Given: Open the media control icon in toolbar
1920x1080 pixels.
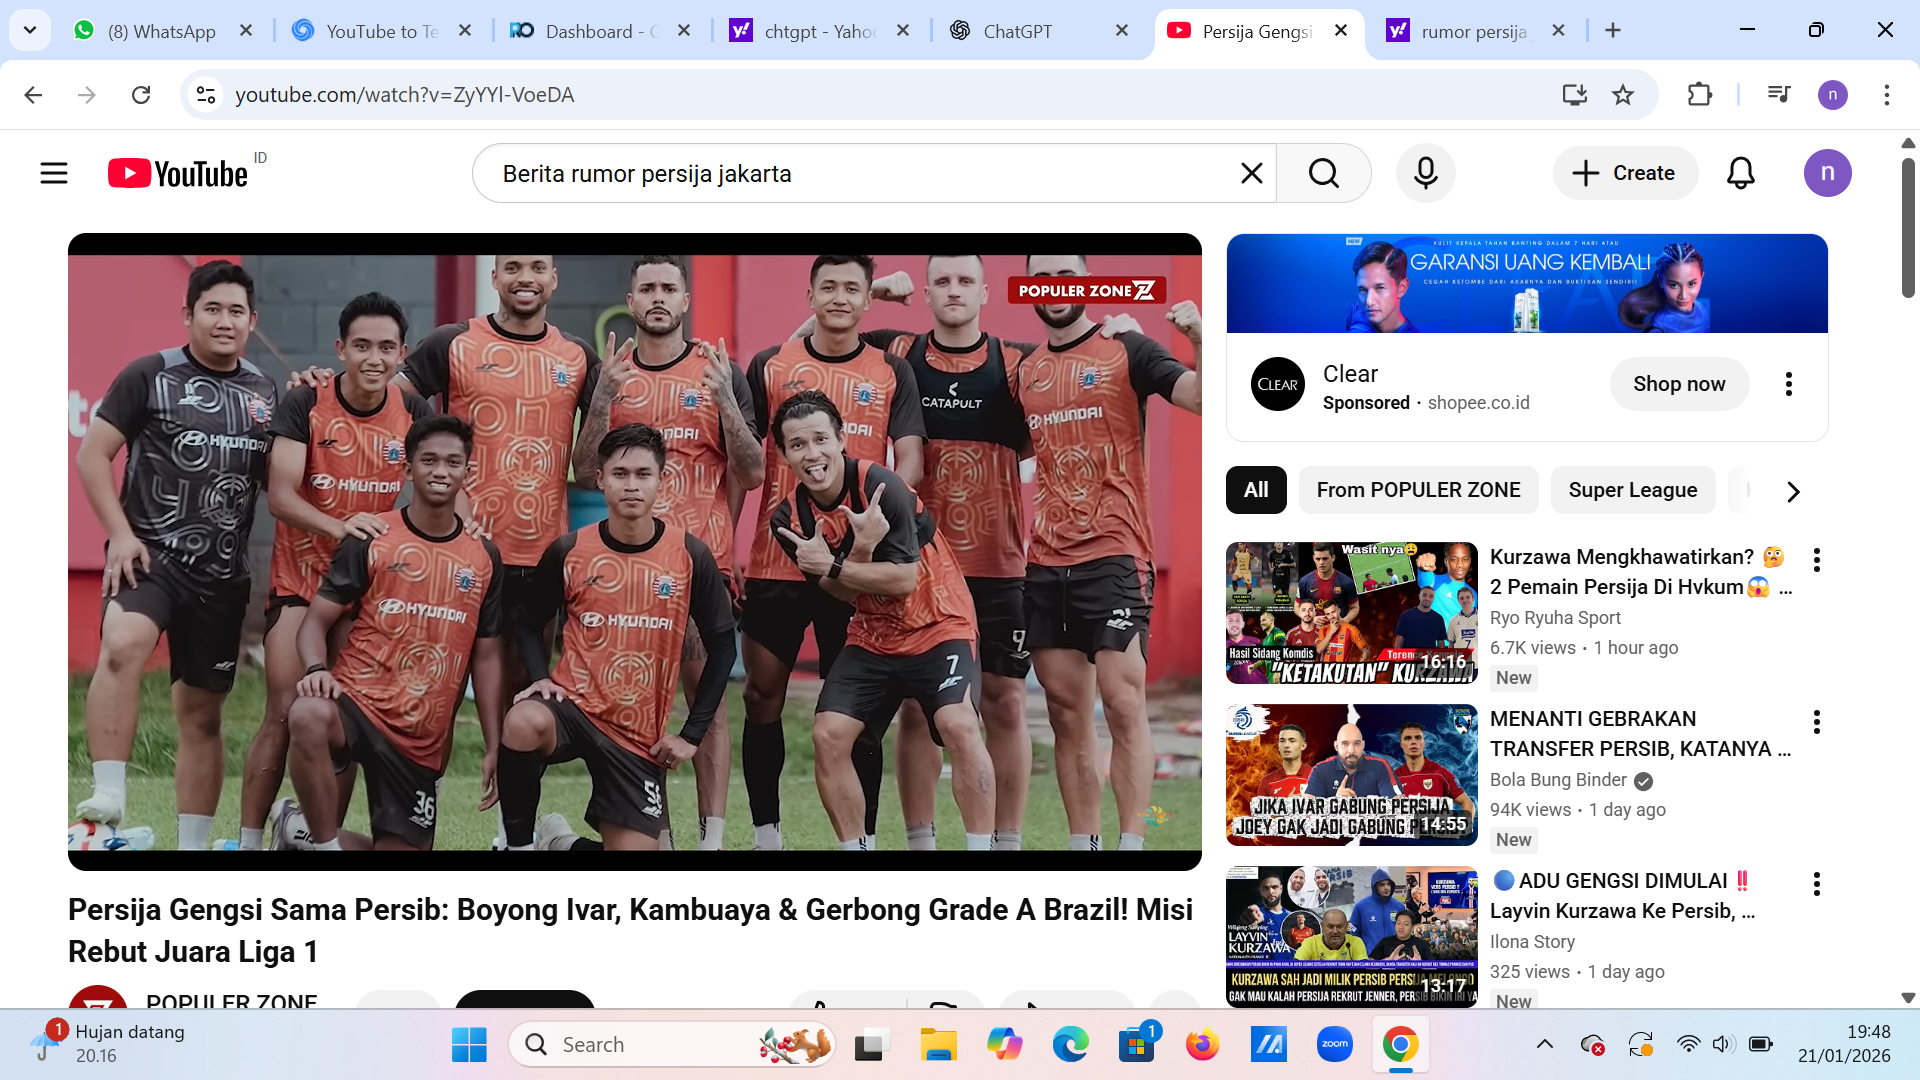Looking at the screenshot, I should (1779, 94).
